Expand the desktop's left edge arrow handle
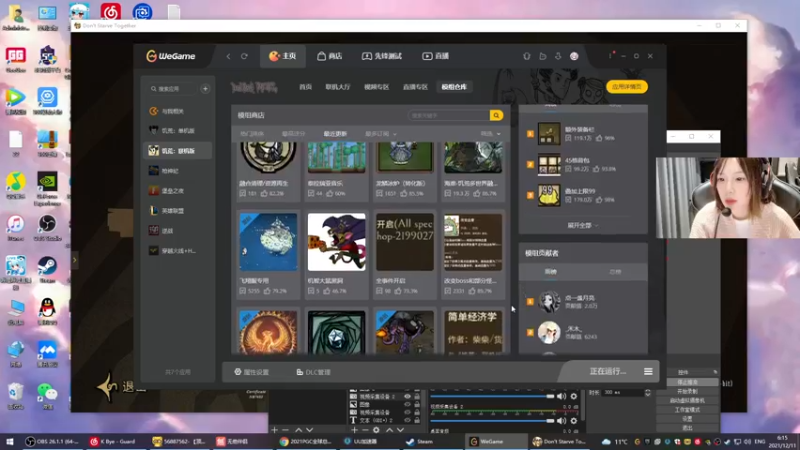This screenshot has height=450, width=800. (x=74, y=260)
